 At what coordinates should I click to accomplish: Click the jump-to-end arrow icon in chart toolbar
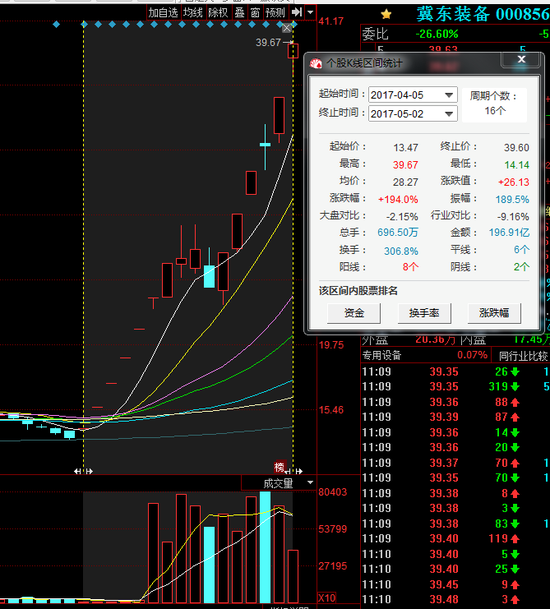point(297,12)
